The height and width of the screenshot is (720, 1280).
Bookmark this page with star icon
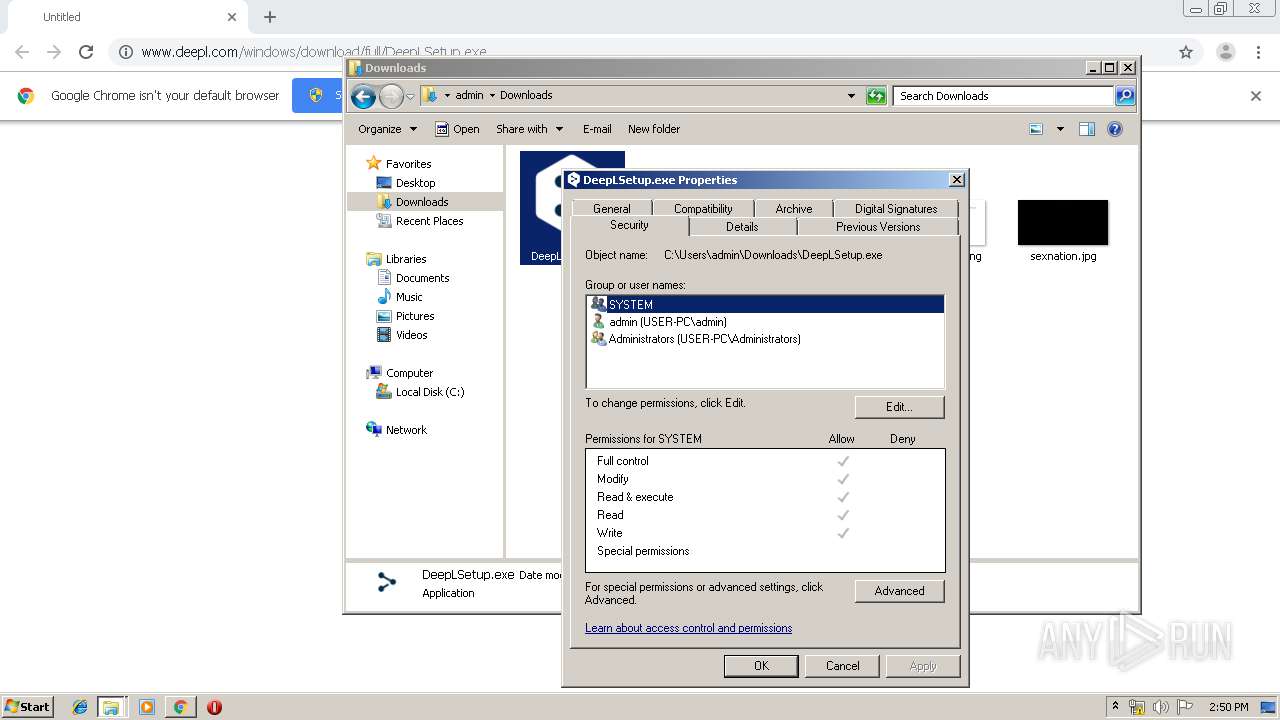click(1186, 52)
